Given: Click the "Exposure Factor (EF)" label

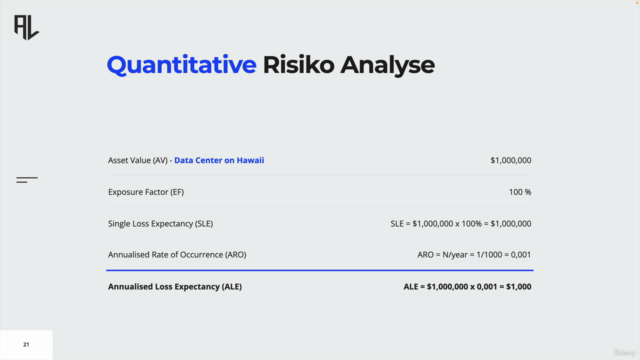Looking at the screenshot, I should (x=146, y=192).
